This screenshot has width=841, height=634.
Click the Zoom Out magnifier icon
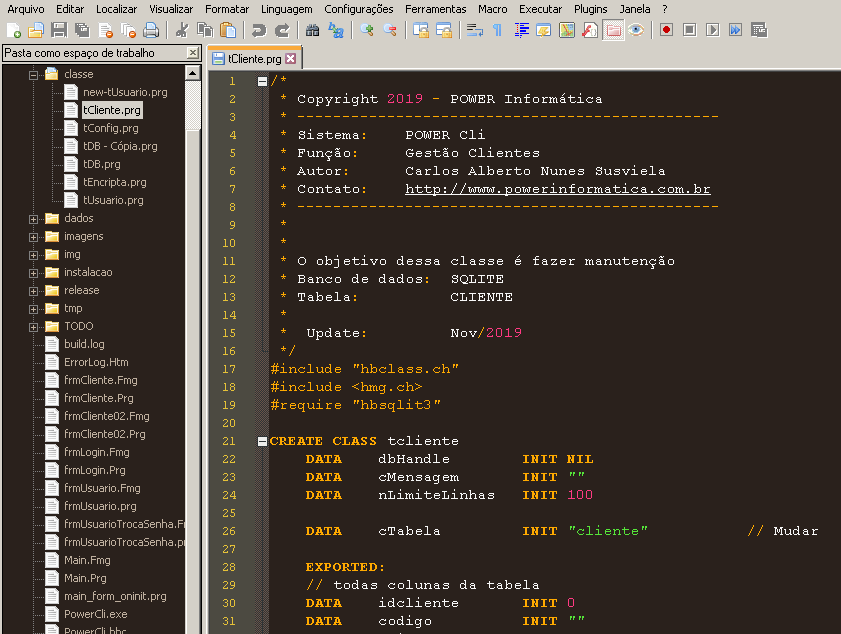click(x=390, y=30)
